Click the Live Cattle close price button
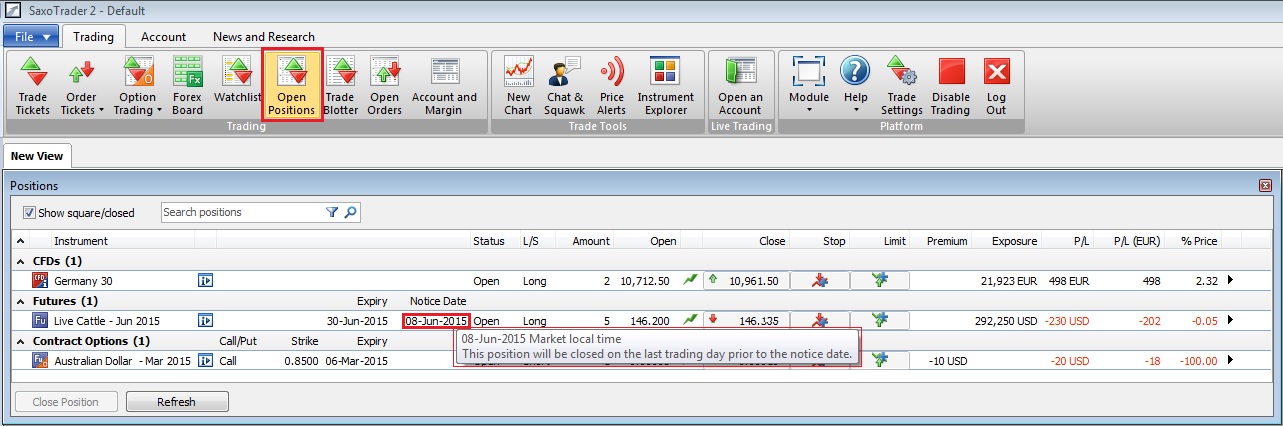 coord(745,321)
